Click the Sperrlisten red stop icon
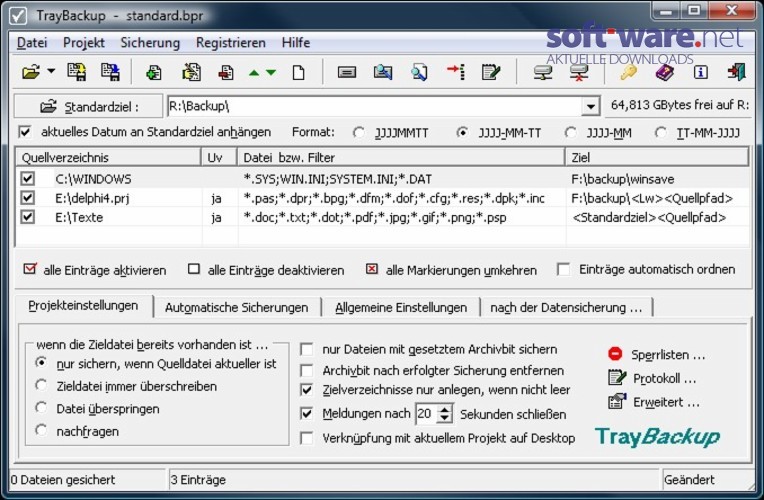The height and width of the screenshot is (500, 764). tap(615, 354)
